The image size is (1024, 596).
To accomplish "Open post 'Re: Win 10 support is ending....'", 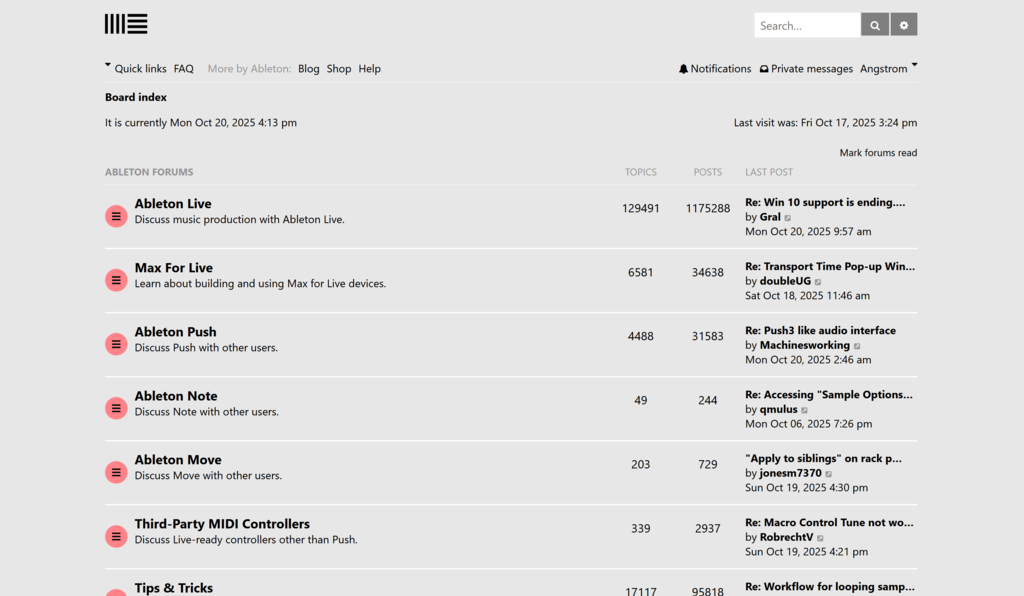I will [x=825, y=202].
